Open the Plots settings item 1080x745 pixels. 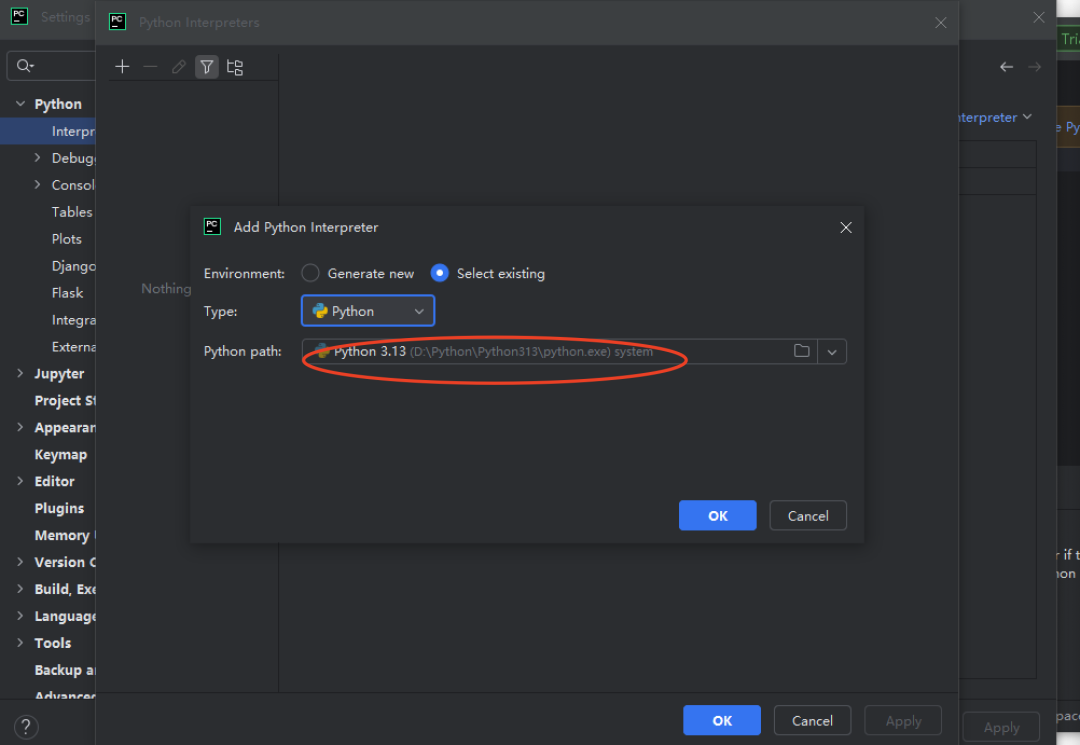tap(67, 239)
